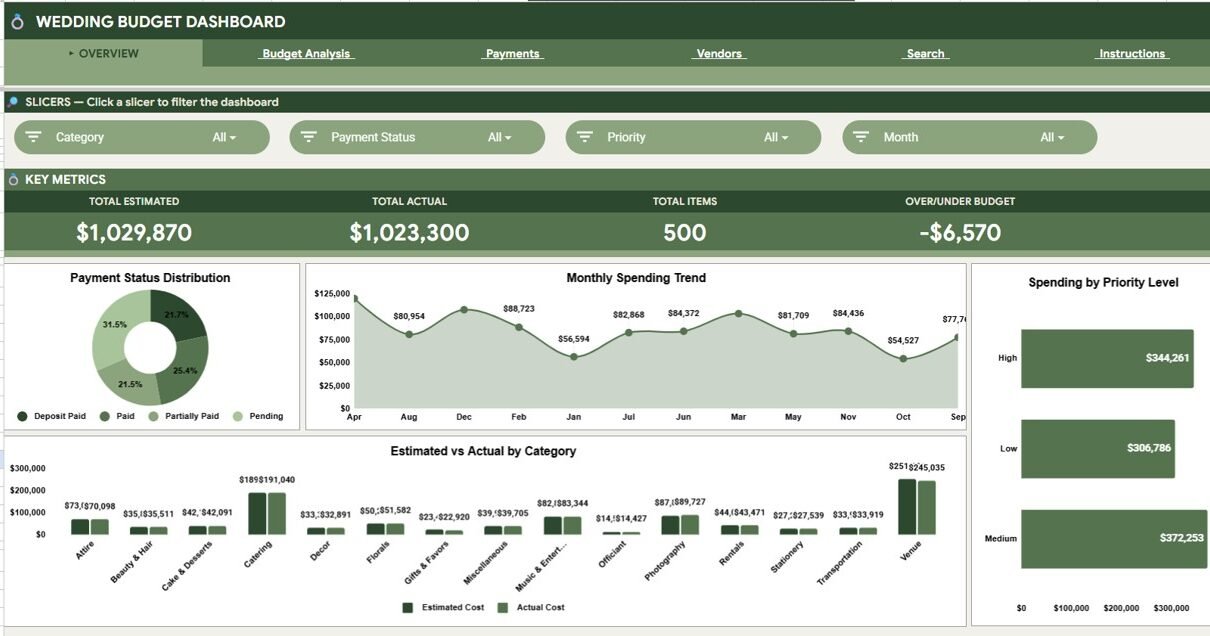
Task: Switch to the Budget Analysis tab
Action: (306, 54)
